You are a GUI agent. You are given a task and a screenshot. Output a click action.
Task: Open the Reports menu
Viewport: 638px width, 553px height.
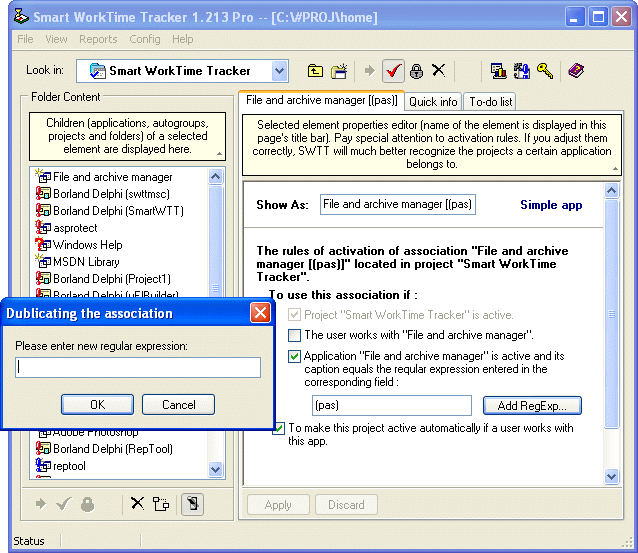(x=98, y=39)
